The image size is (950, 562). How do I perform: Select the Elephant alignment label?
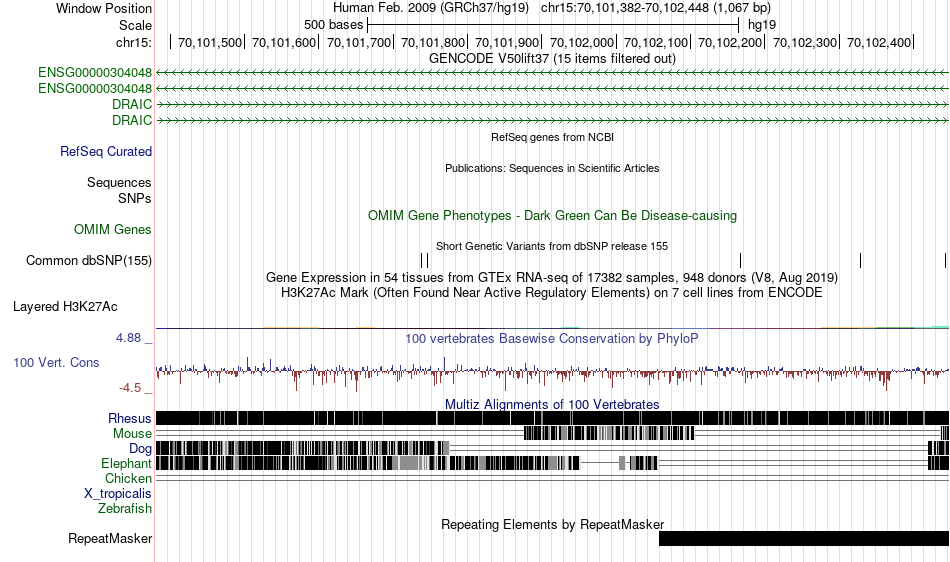pos(127,463)
